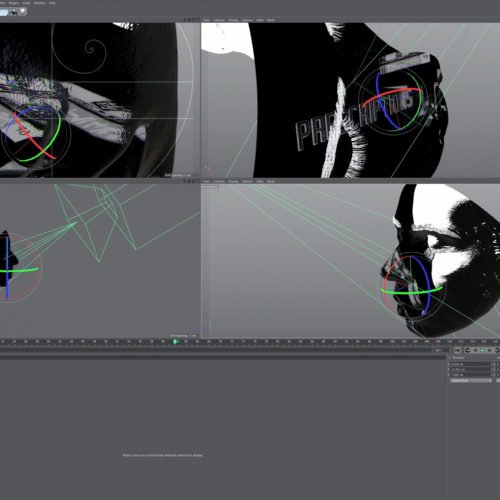Click the Position X value field
This screenshot has width=500, height=500.
pos(470,364)
